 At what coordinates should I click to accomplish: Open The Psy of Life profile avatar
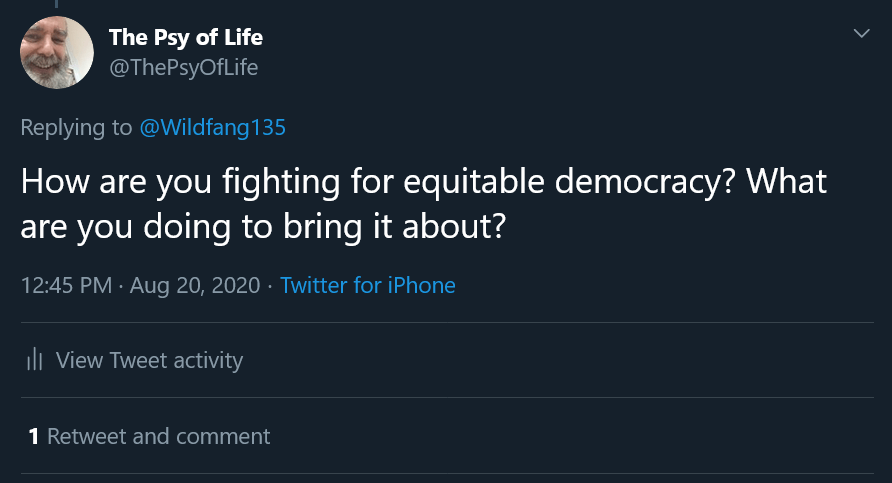pos(57,53)
